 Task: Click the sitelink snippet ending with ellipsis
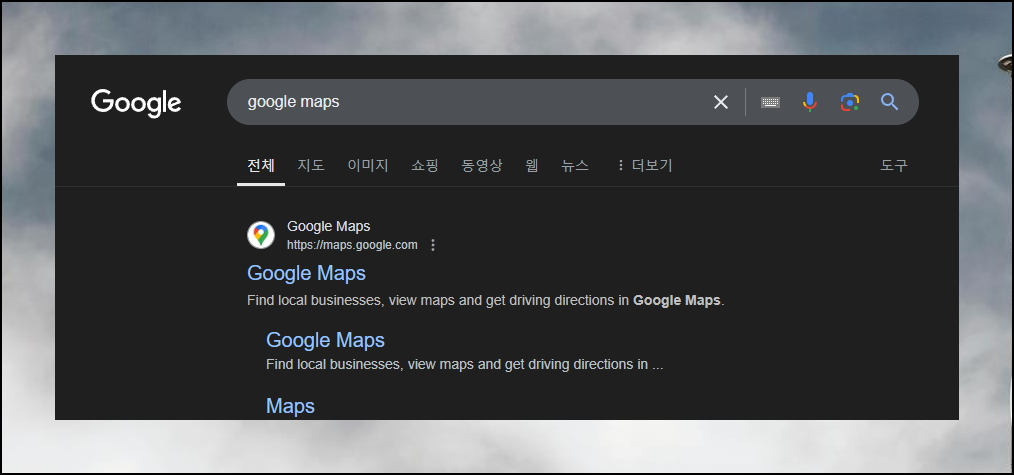464,364
